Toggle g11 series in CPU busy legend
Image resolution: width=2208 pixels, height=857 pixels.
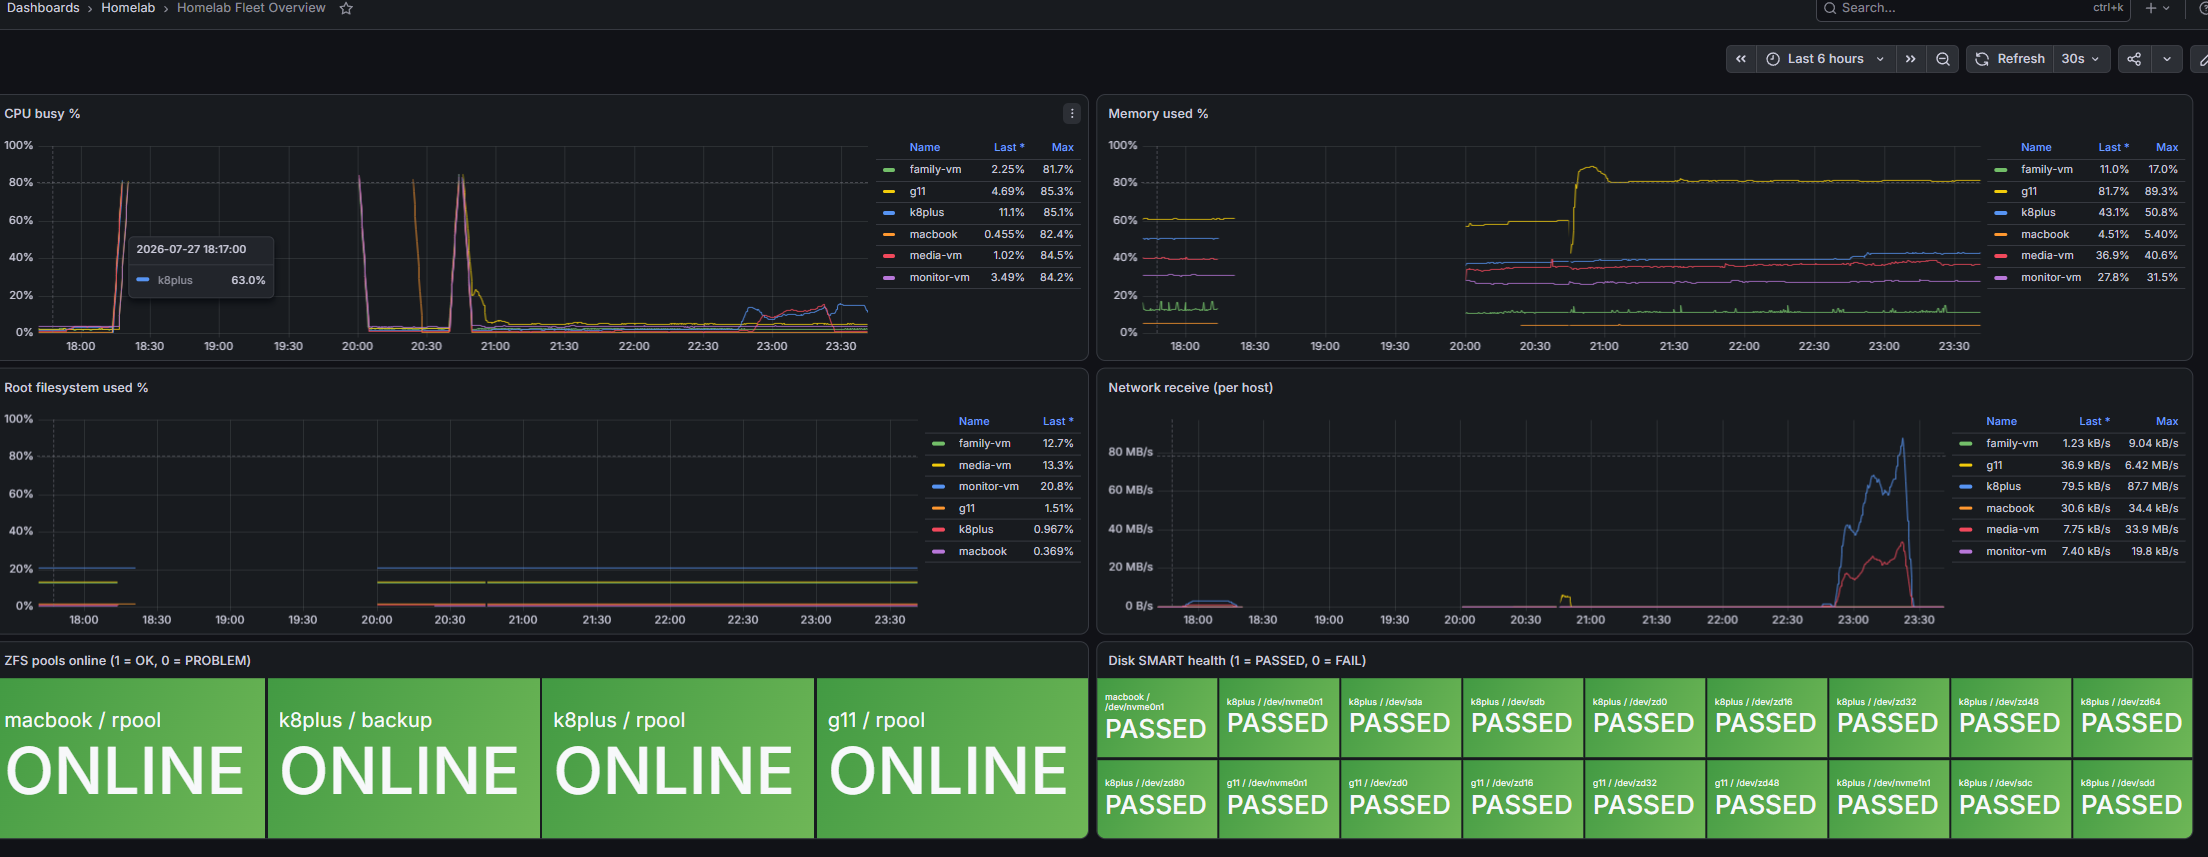(x=917, y=191)
